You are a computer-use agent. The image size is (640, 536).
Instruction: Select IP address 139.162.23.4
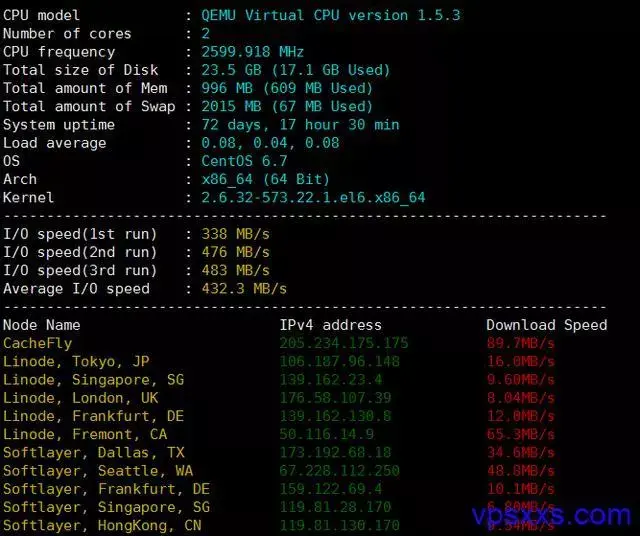(x=331, y=380)
